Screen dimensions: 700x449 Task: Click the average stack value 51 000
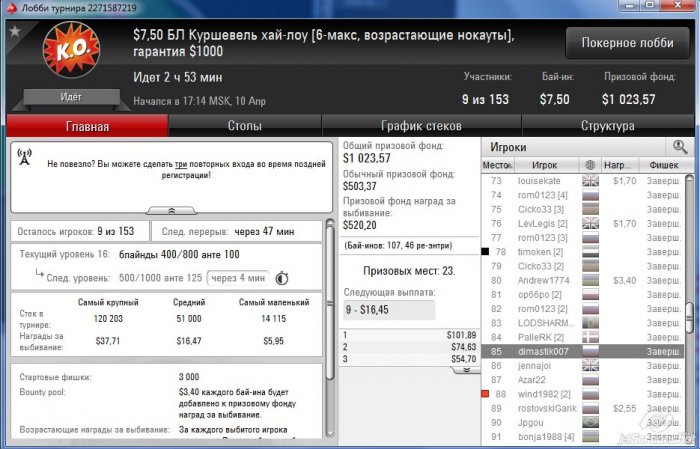[189, 319]
